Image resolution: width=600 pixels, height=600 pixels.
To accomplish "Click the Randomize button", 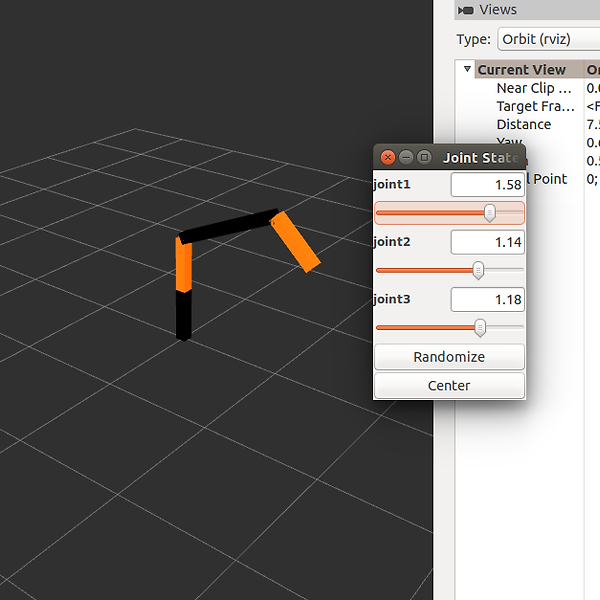I will click(449, 357).
